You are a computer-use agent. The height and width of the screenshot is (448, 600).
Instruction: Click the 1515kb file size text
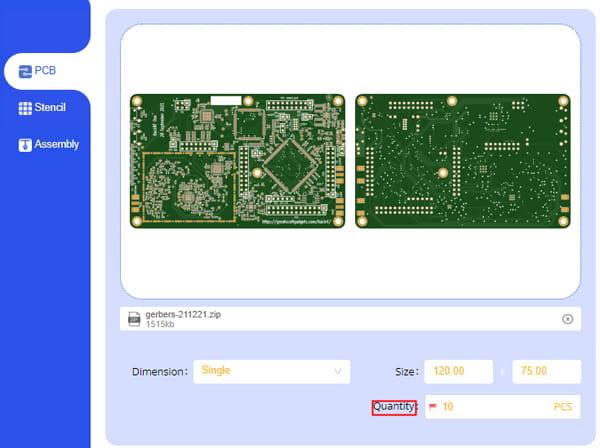[x=160, y=324]
